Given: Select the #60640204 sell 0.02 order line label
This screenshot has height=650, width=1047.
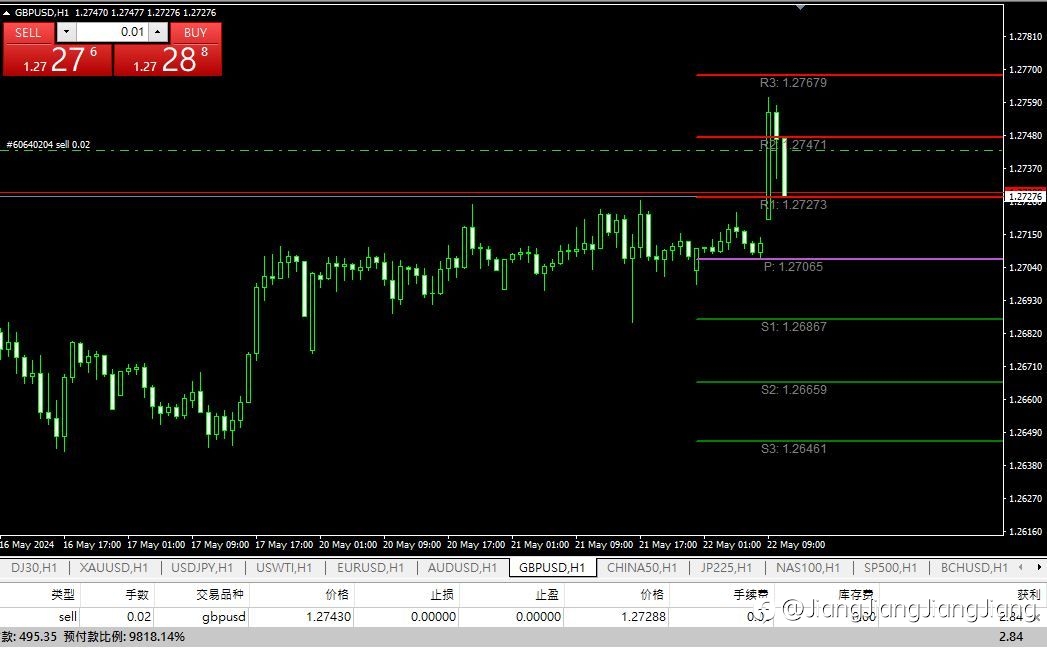Looking at the screenshot, I should (x=48, y=144).
